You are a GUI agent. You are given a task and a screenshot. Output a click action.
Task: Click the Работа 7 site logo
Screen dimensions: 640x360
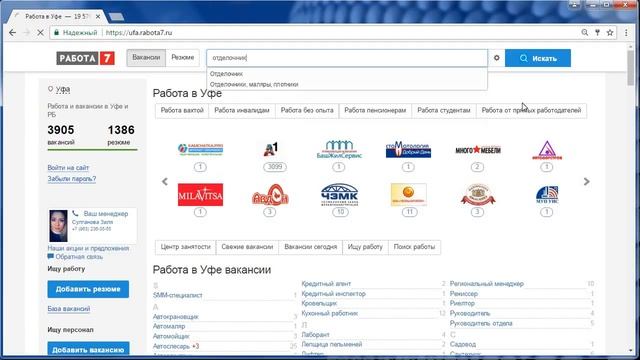coord(85,58)
